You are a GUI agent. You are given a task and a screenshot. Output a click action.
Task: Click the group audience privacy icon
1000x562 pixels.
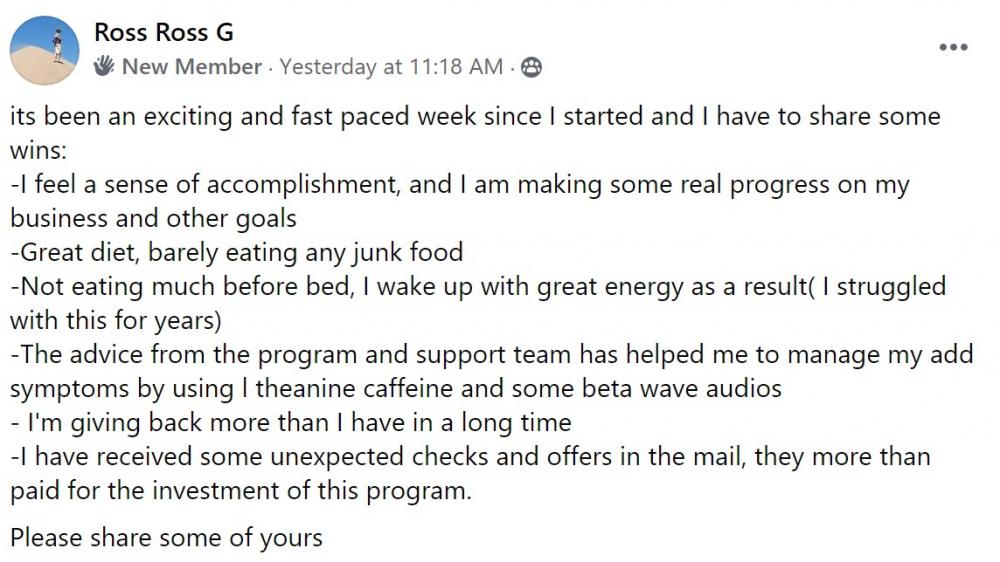point(531,67)
